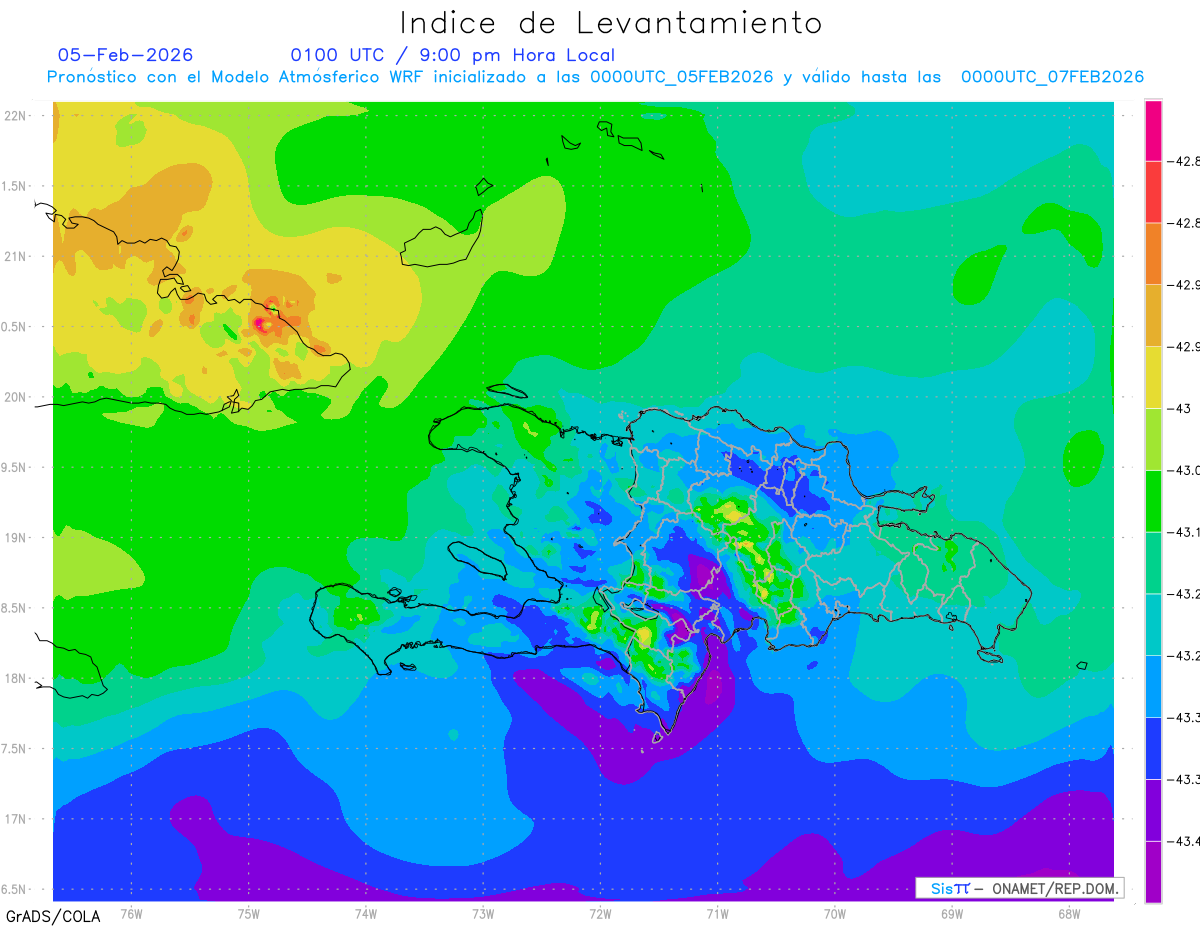The image size is (1200, 927).
Task: Click the dark blue -43.3 legend band
Action: [1153, 748]
